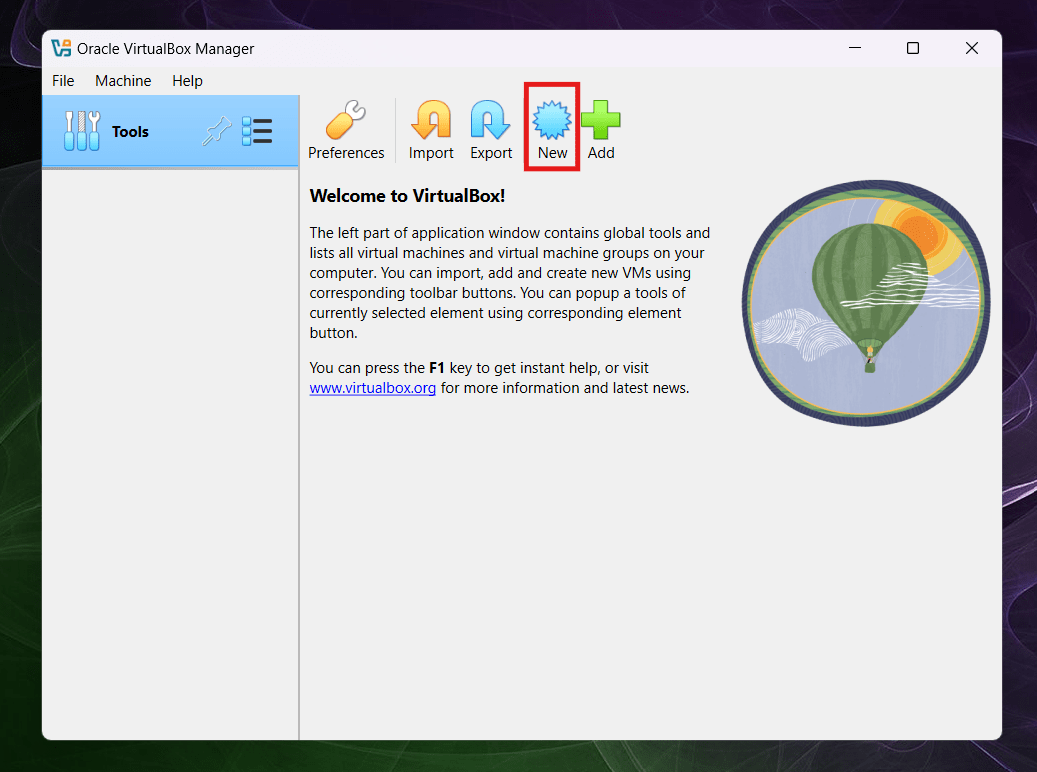This screenshot has height=772, width=1037.
Task: Click the VirtualBox logo in the title bar
Action: click(62, 49)
